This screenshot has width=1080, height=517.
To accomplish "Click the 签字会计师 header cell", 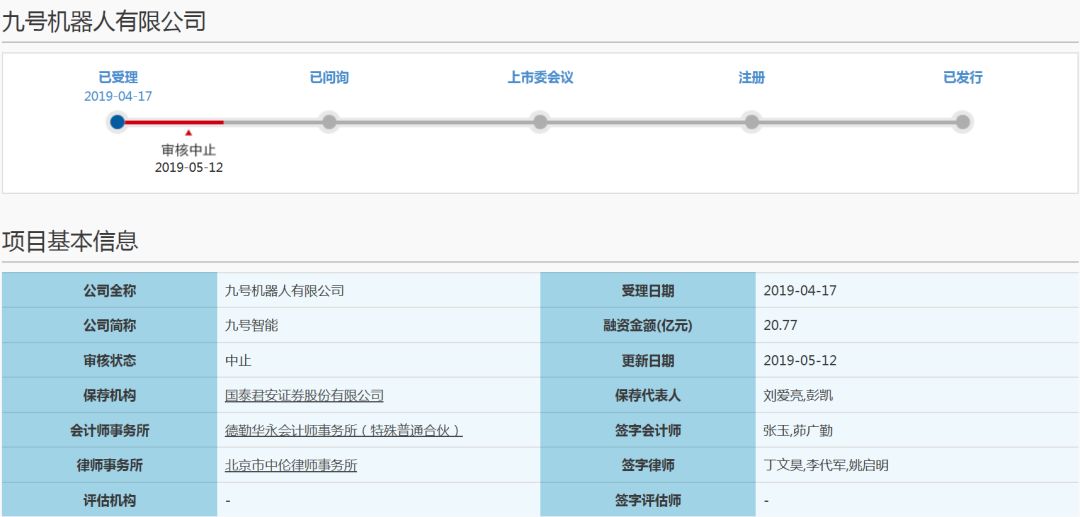I will tap(648, 431).
